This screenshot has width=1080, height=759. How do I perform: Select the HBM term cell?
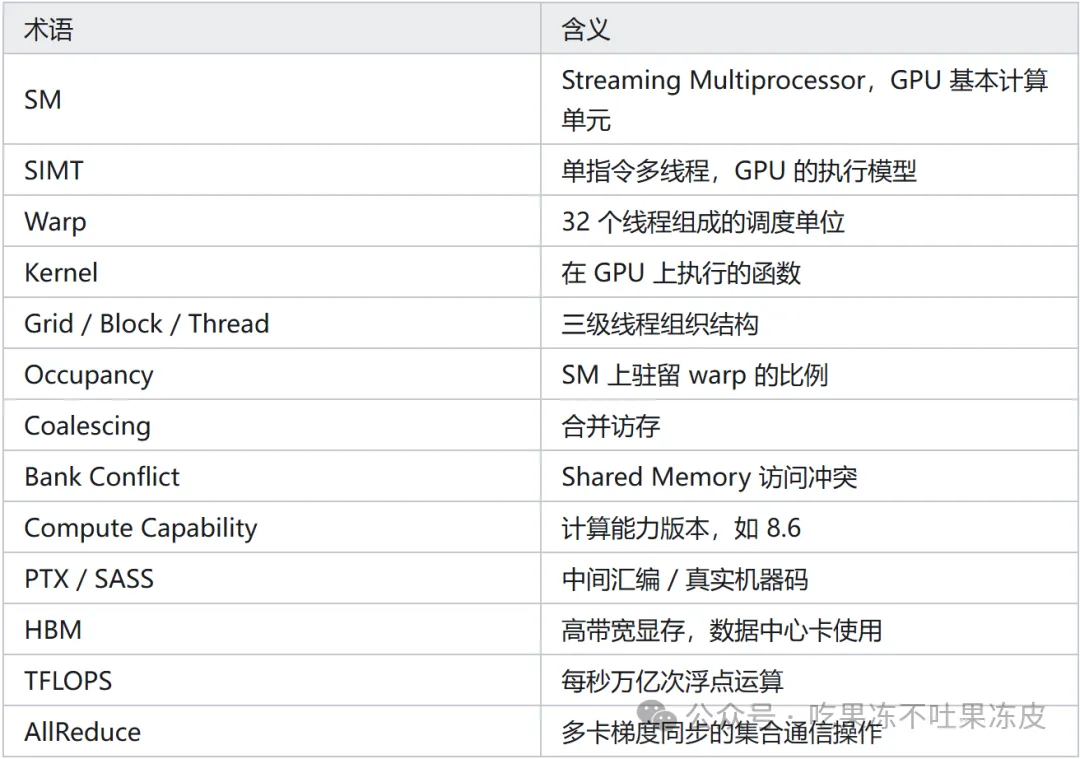[x=272, y=630]
